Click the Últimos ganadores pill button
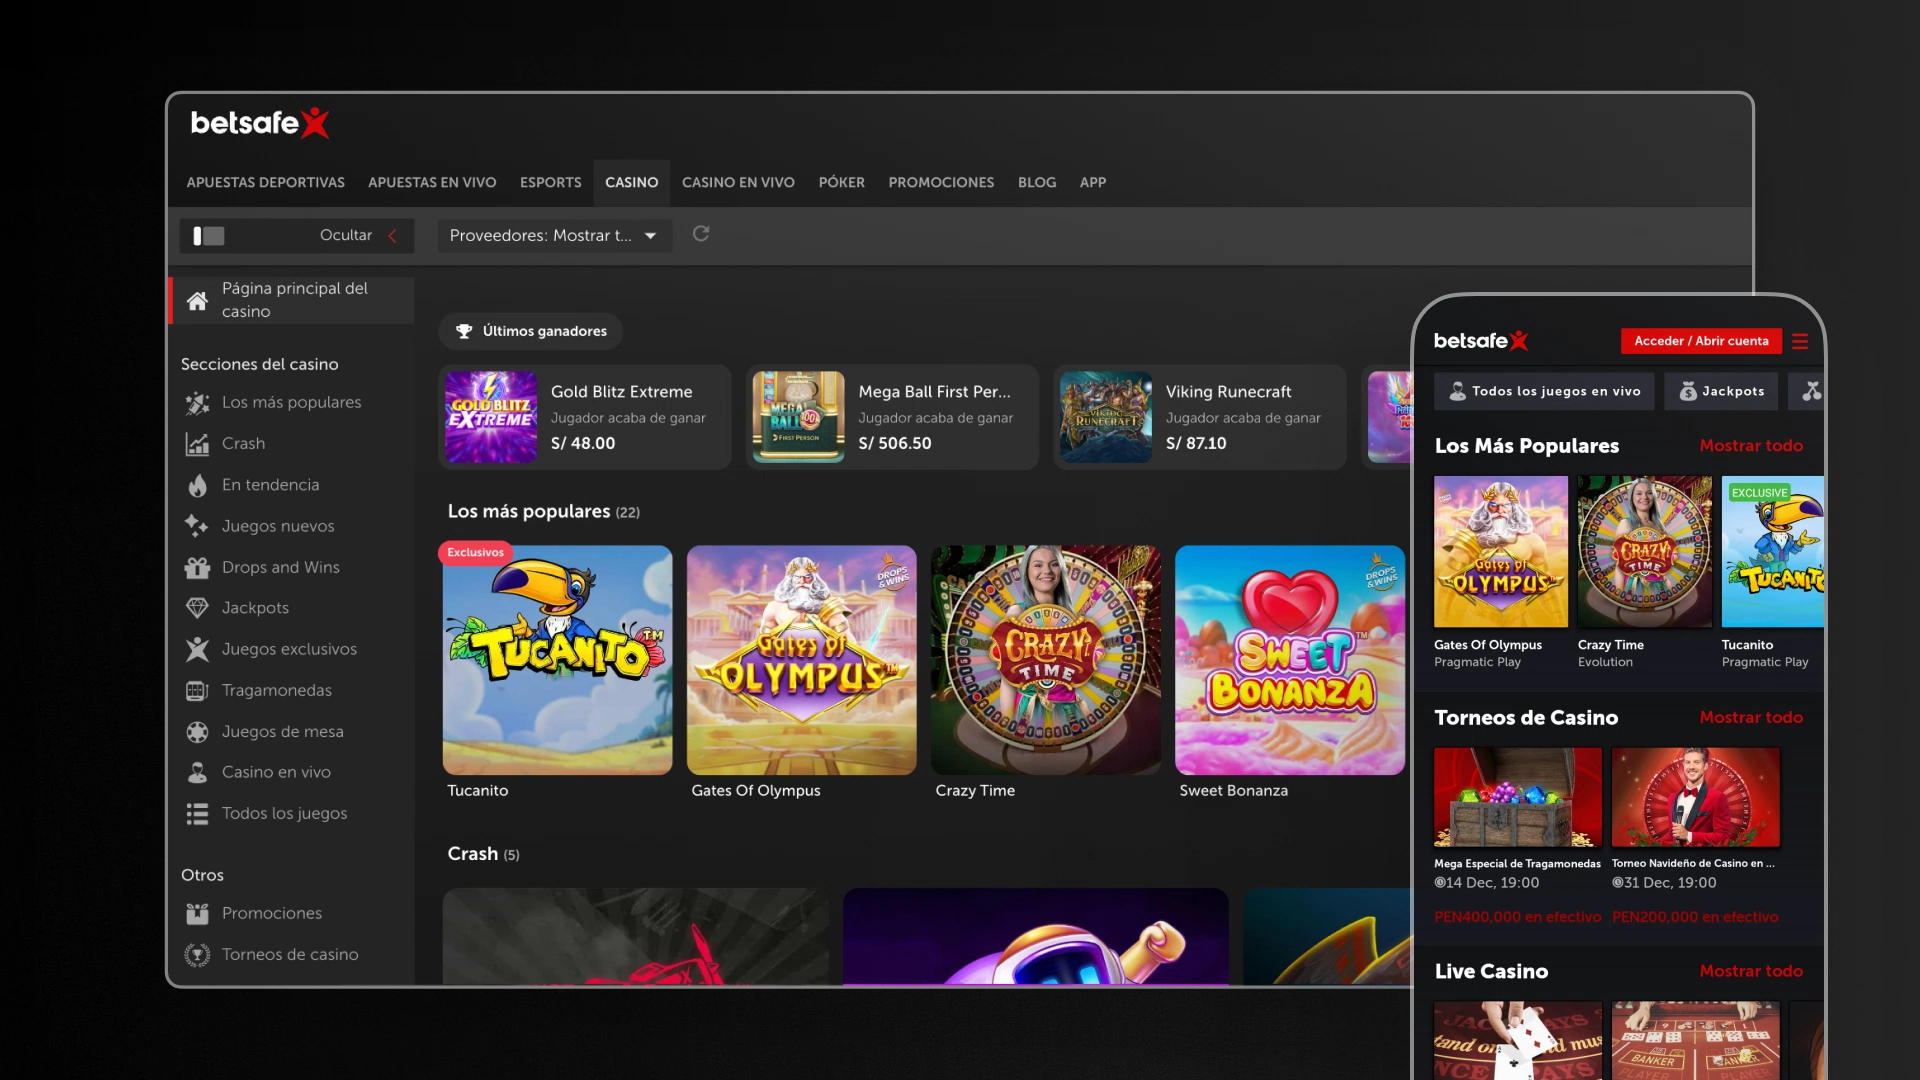Image resolution: width=1920 pixels, height=1080 pixels. tap(531, 331)
